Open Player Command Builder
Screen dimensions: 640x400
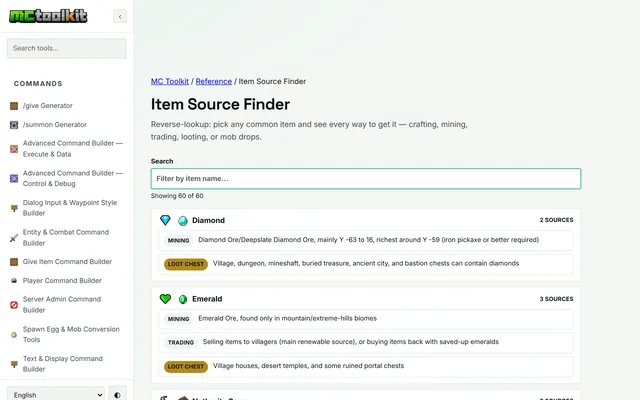tap(62, 280)
